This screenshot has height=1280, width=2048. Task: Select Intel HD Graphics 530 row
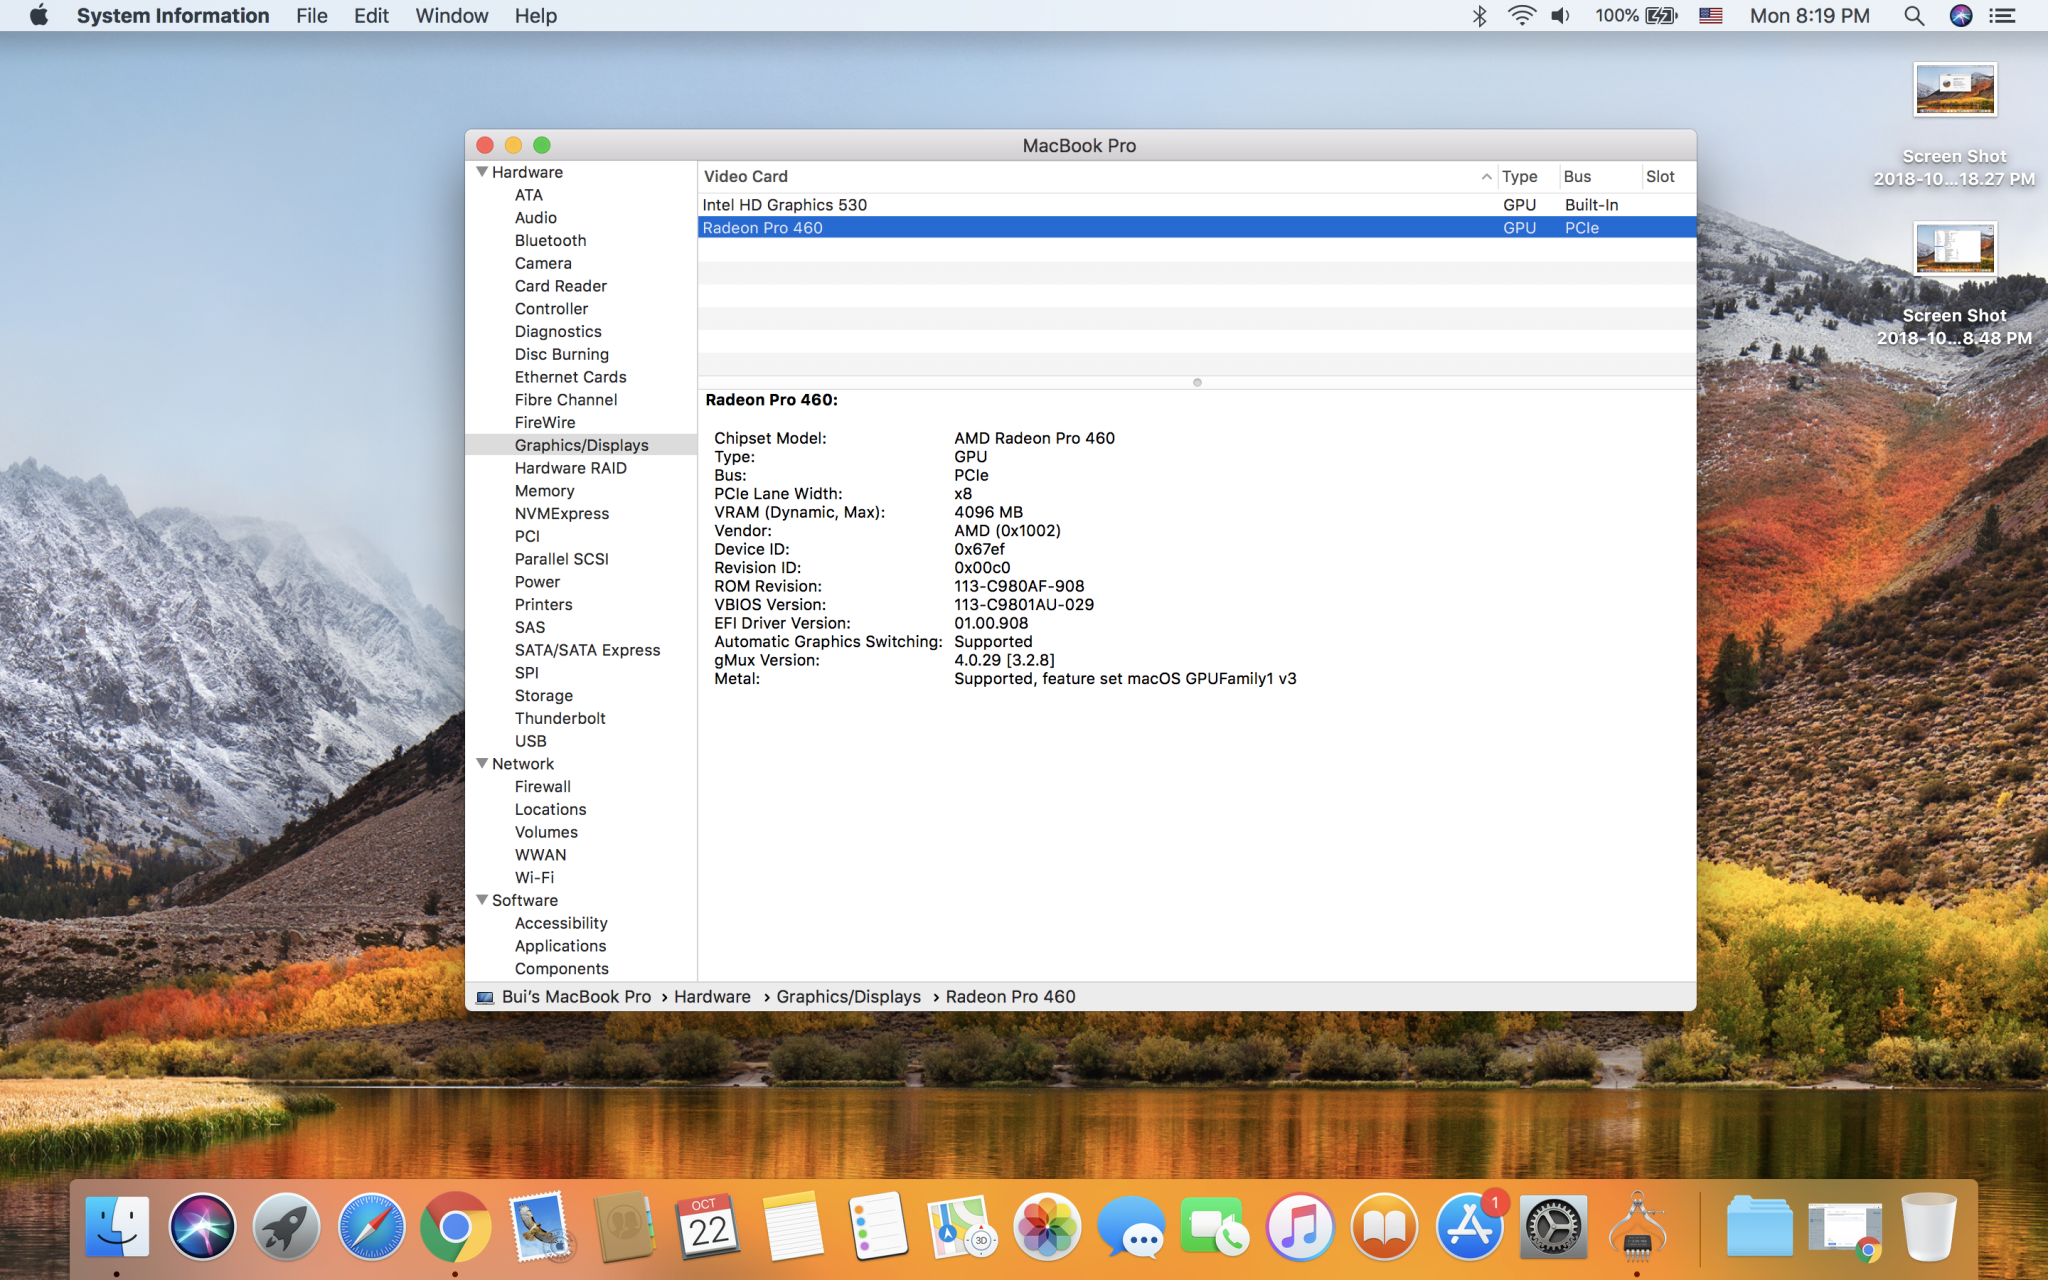(785, 205)
